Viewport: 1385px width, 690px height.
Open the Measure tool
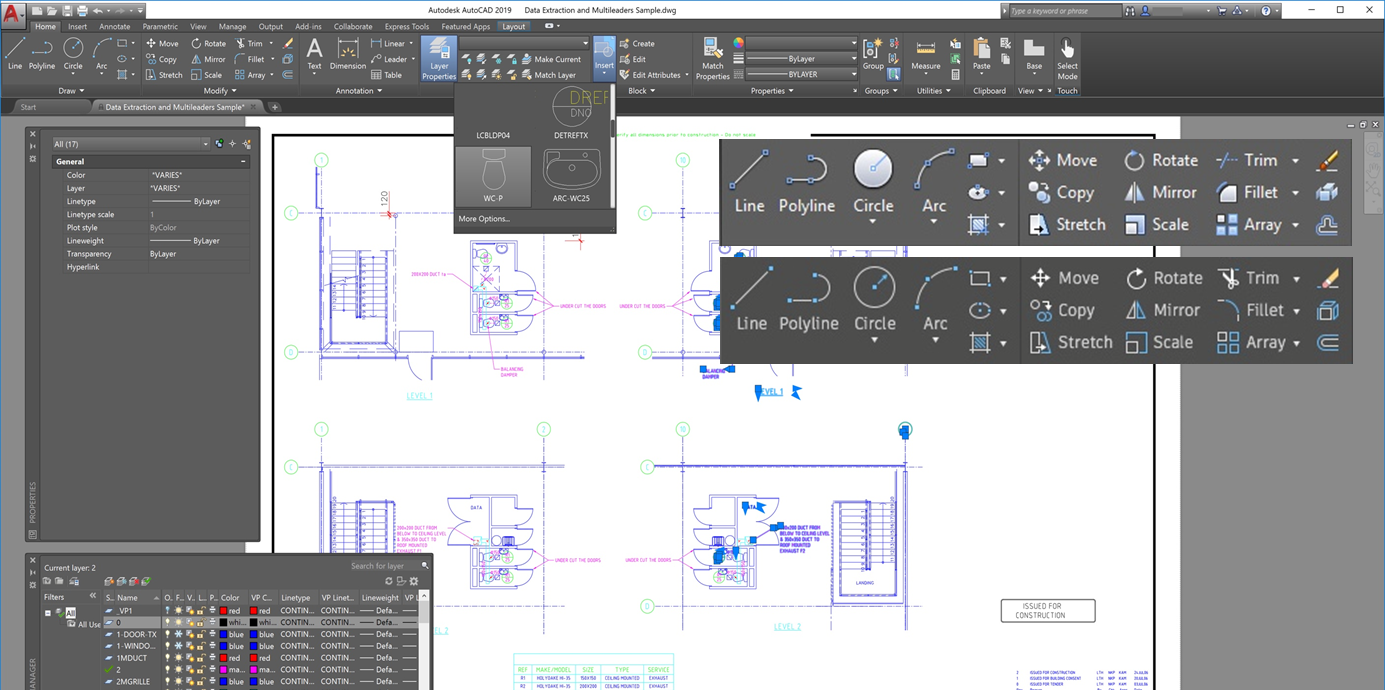click(x=926, y=57)
